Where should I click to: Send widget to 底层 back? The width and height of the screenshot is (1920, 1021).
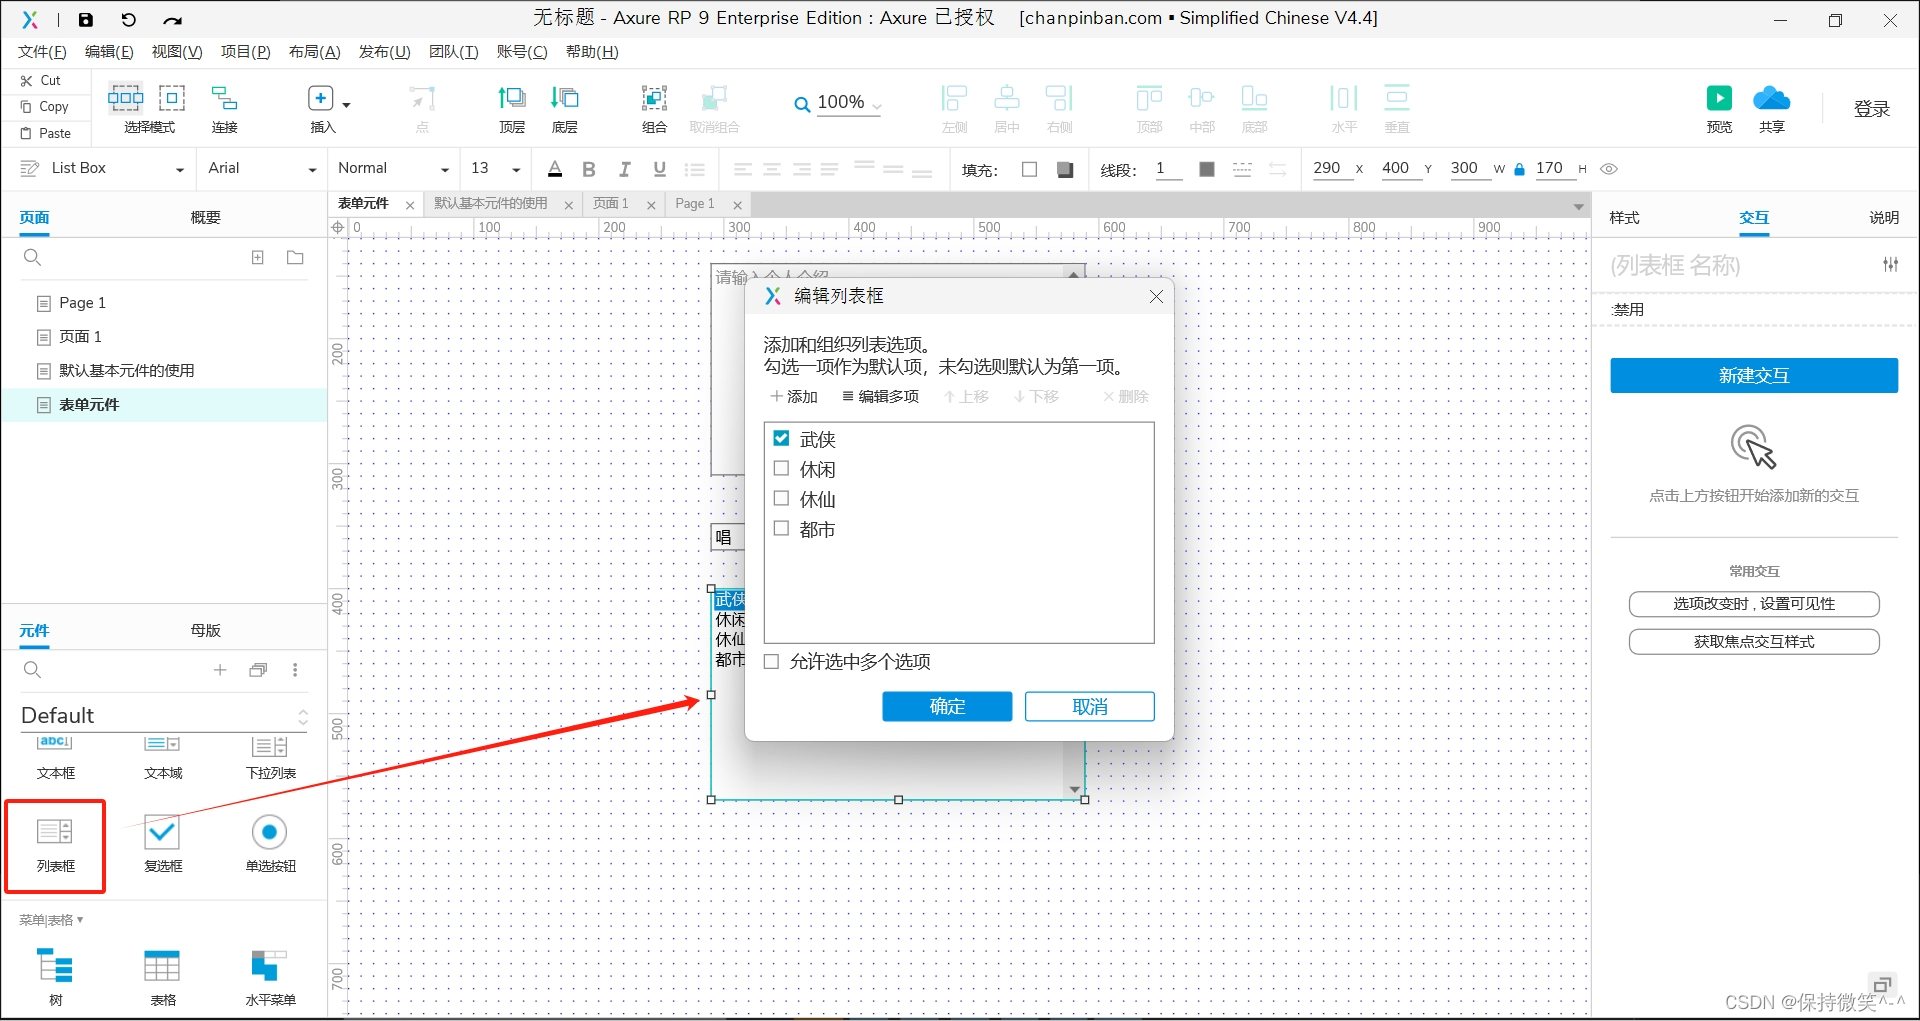coord(565,98)
